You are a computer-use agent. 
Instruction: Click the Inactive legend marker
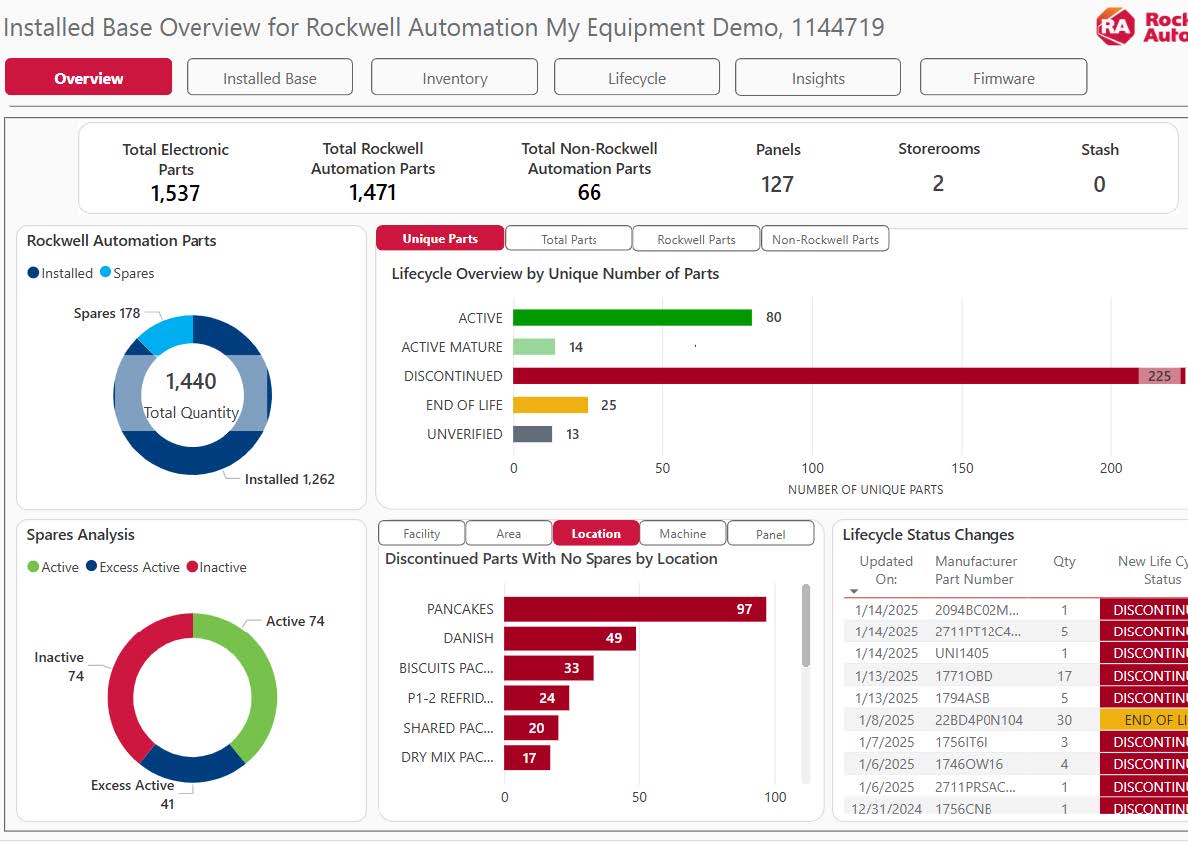[x=192, y=567]
